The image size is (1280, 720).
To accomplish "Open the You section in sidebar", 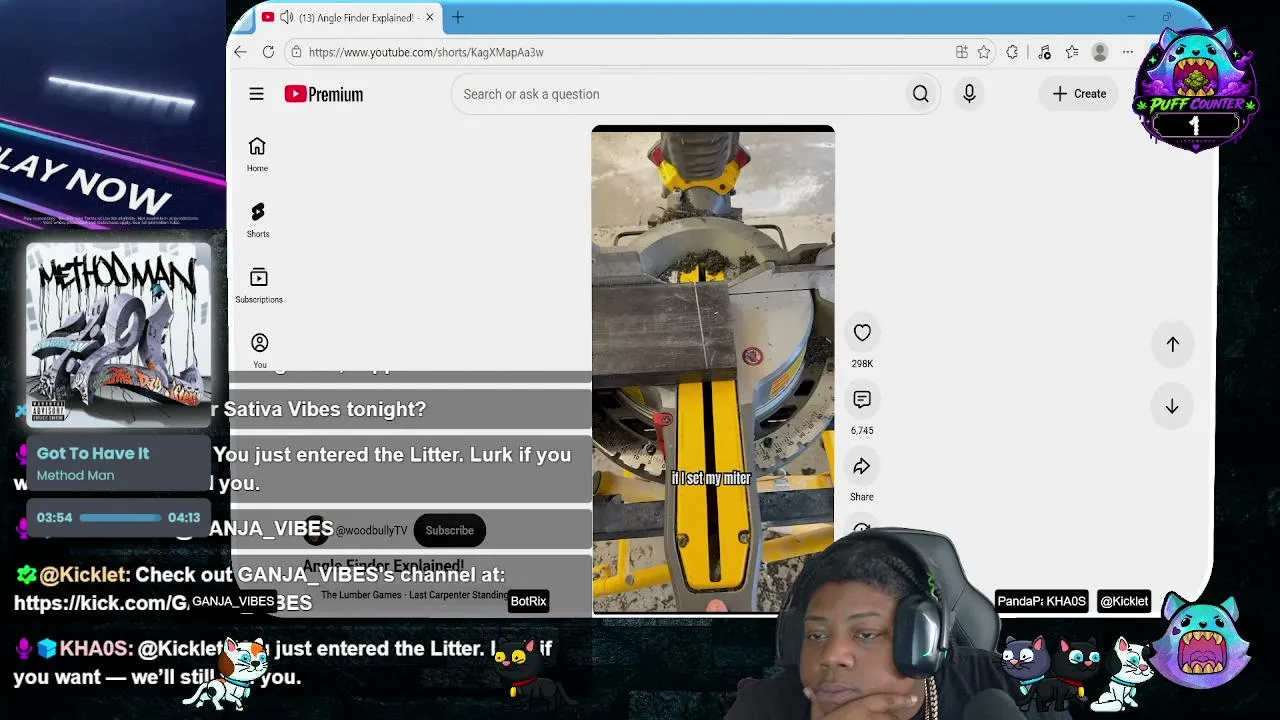I will pos(259,350).
